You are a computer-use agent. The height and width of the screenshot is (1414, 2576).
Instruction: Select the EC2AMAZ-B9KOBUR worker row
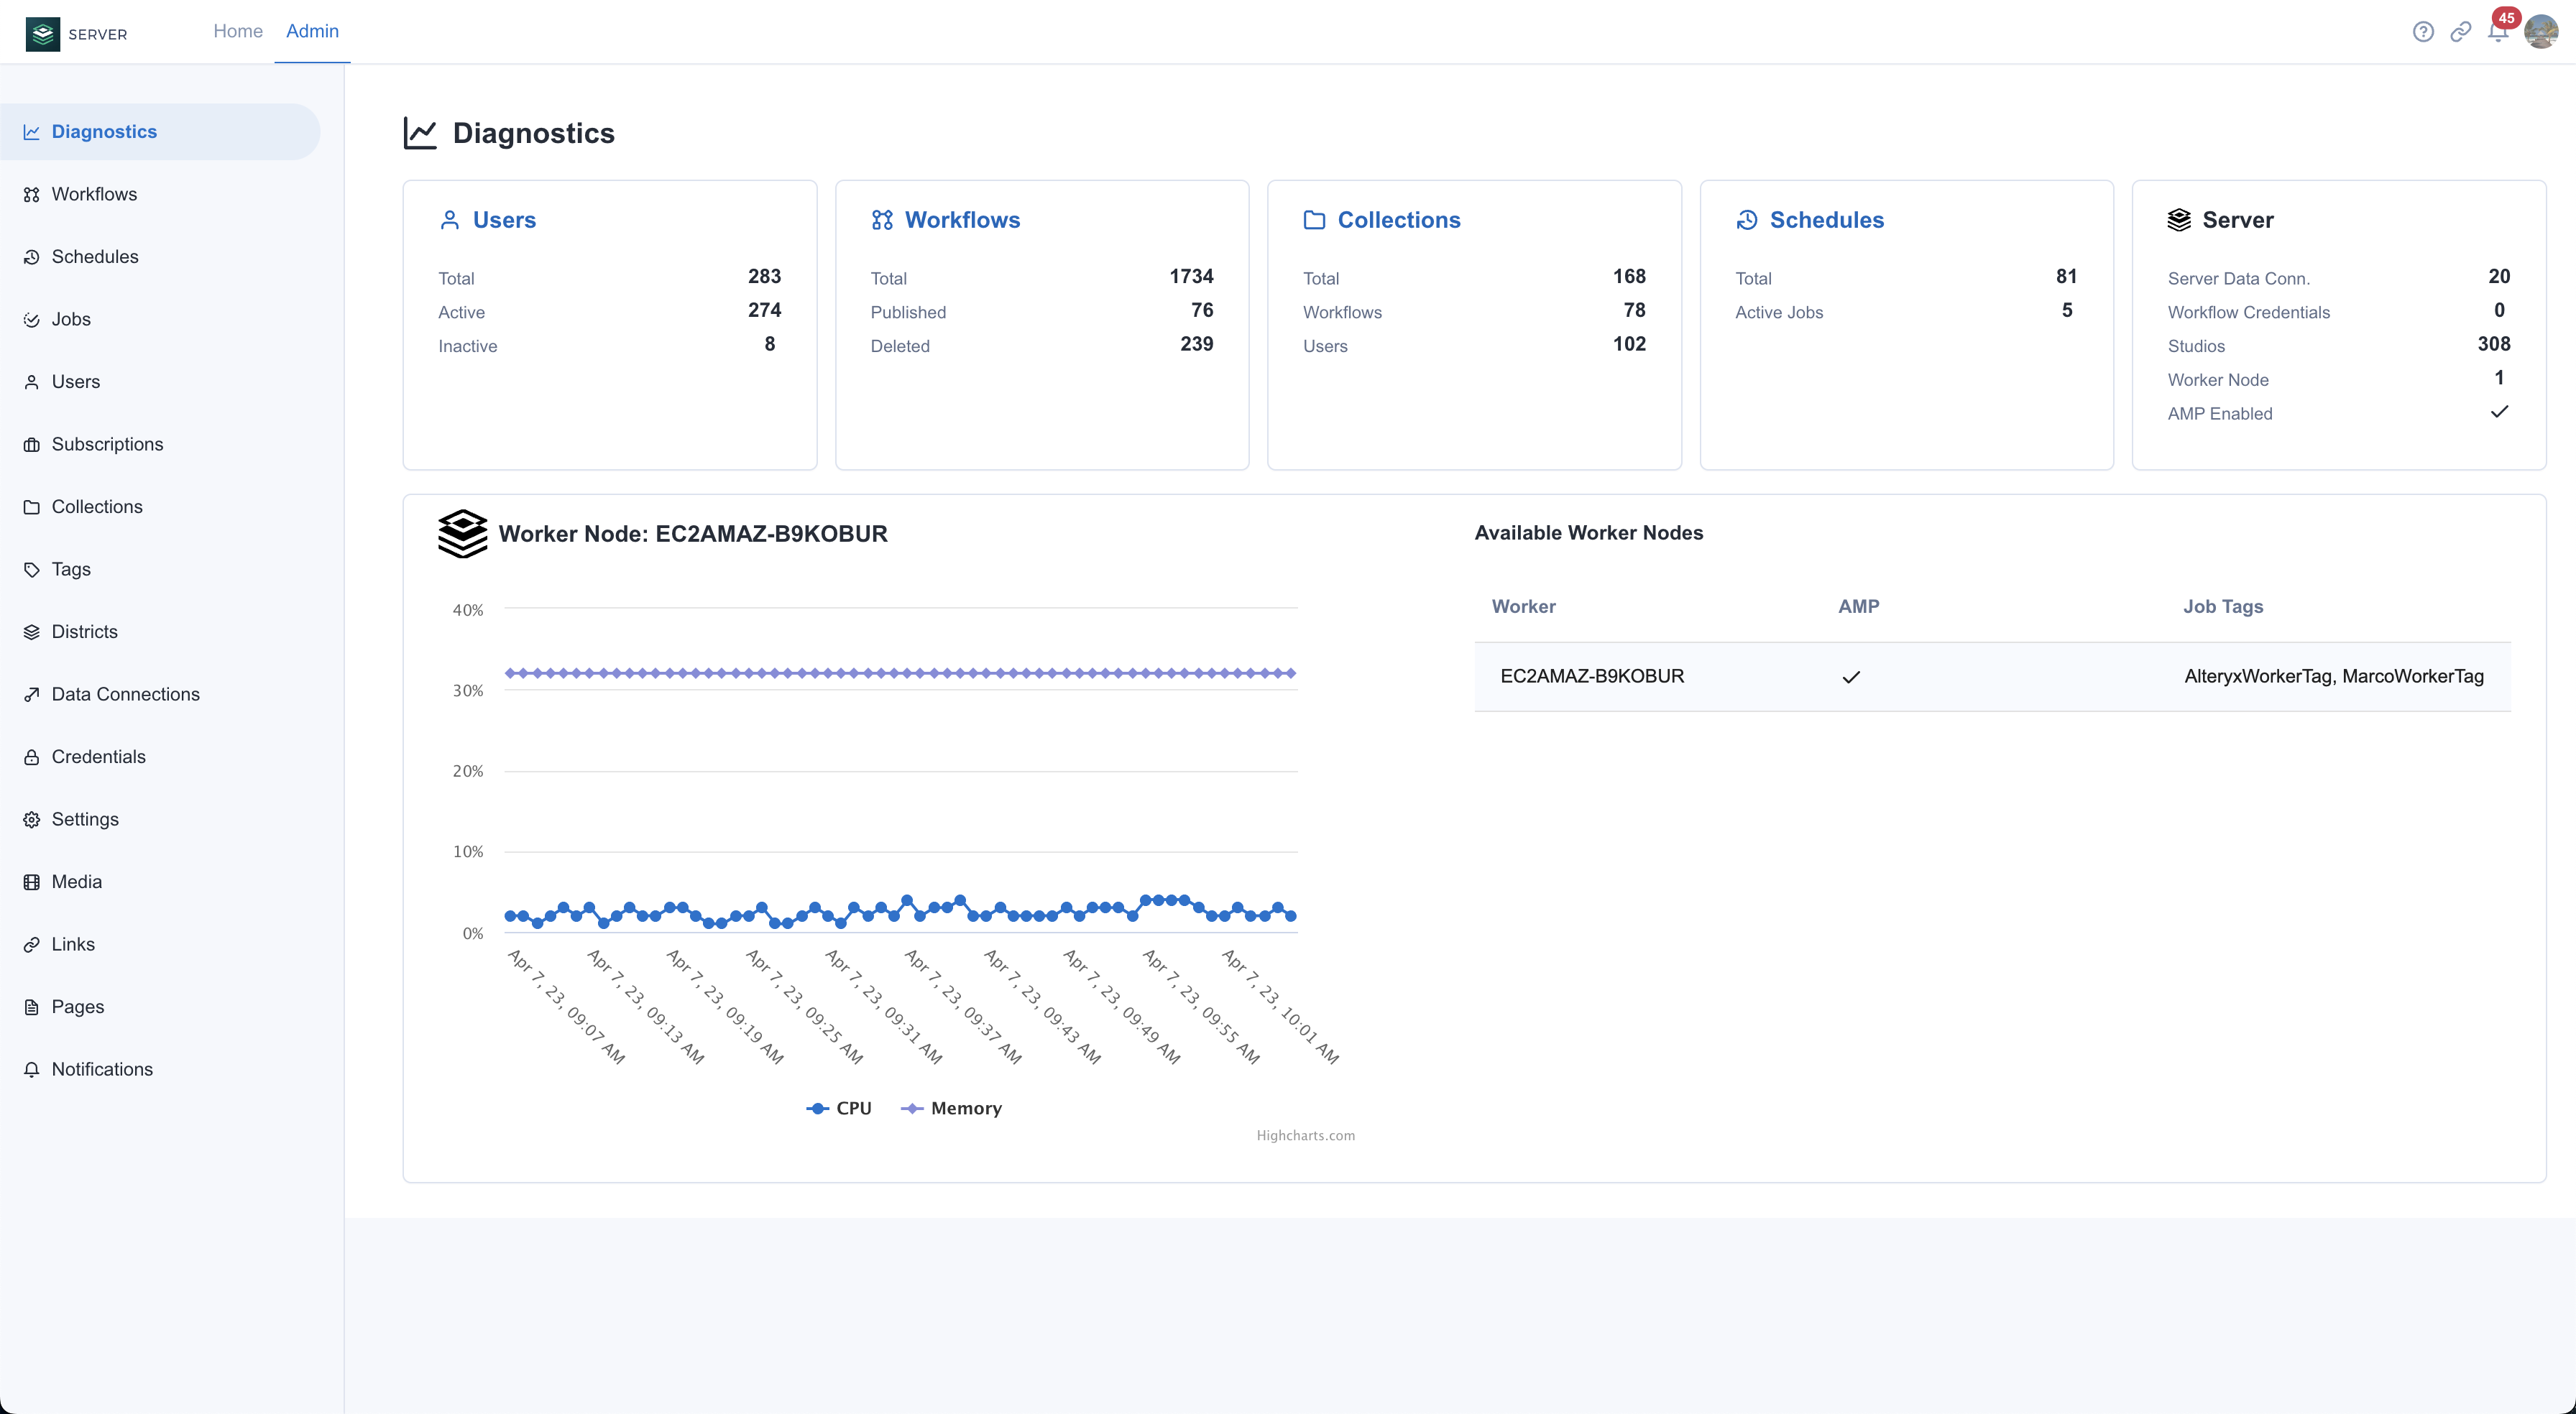[x=1592, y=676]
